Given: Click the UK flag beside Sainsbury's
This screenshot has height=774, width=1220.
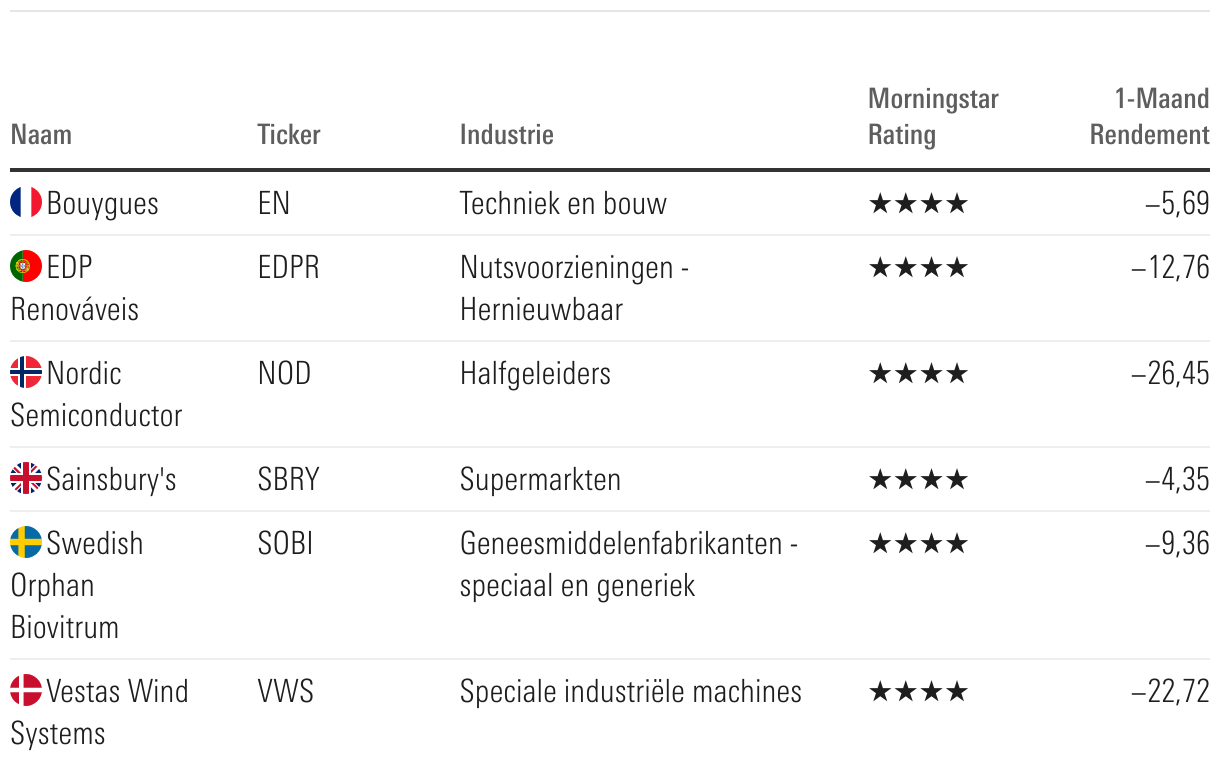Looking at the screenshot, I should coord(26,479).
